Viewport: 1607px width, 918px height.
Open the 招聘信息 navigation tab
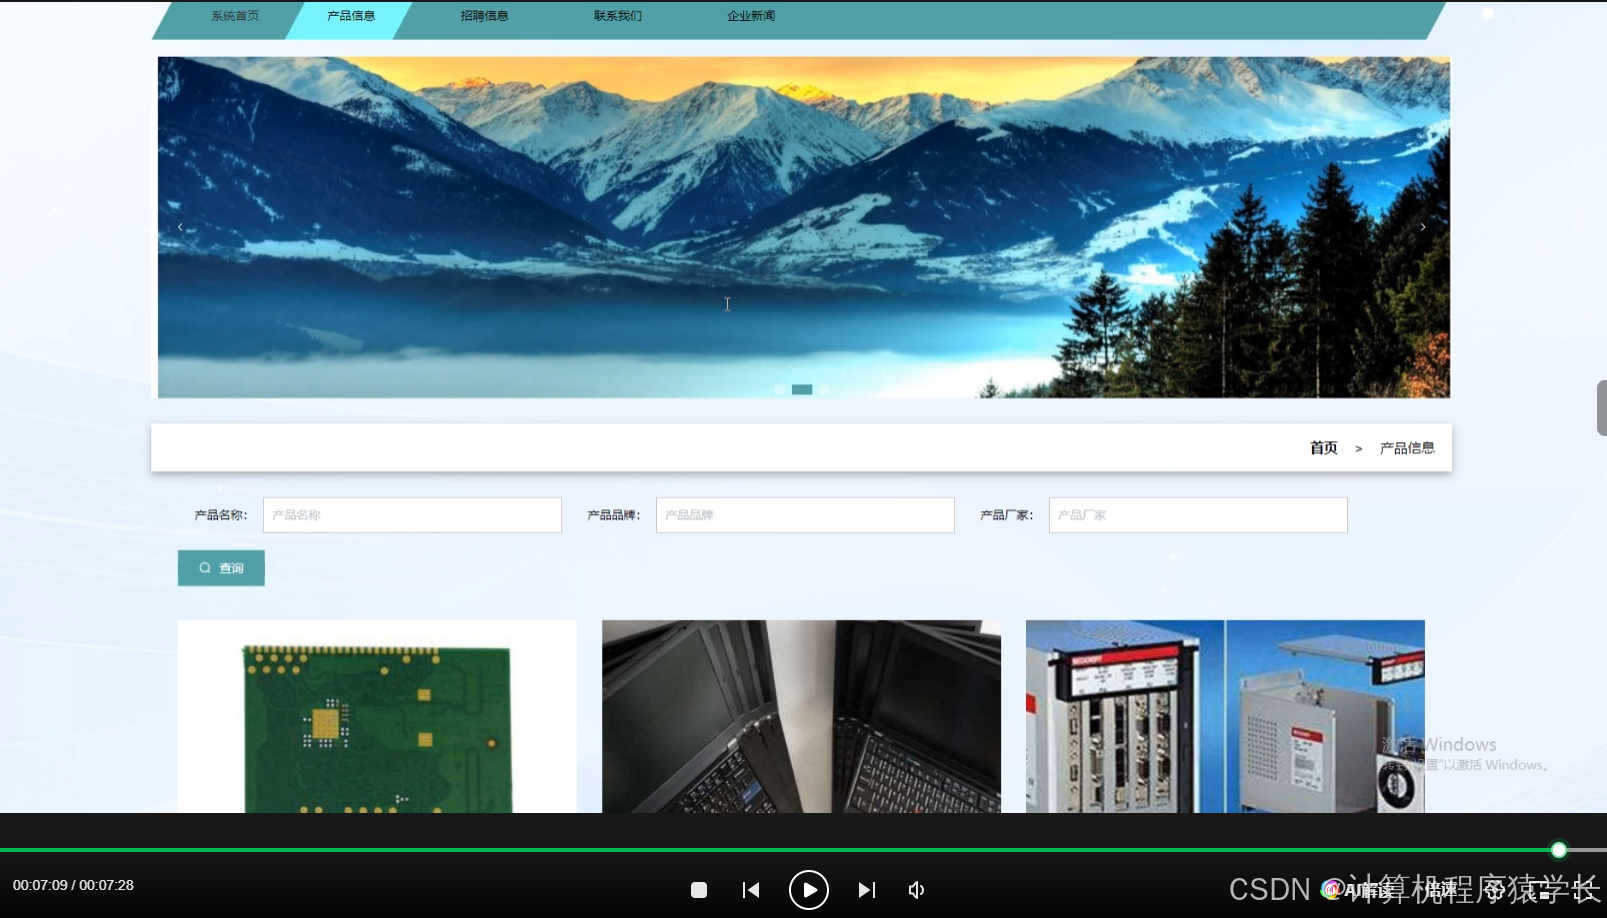pyautogui.click(x=484, y=16)
